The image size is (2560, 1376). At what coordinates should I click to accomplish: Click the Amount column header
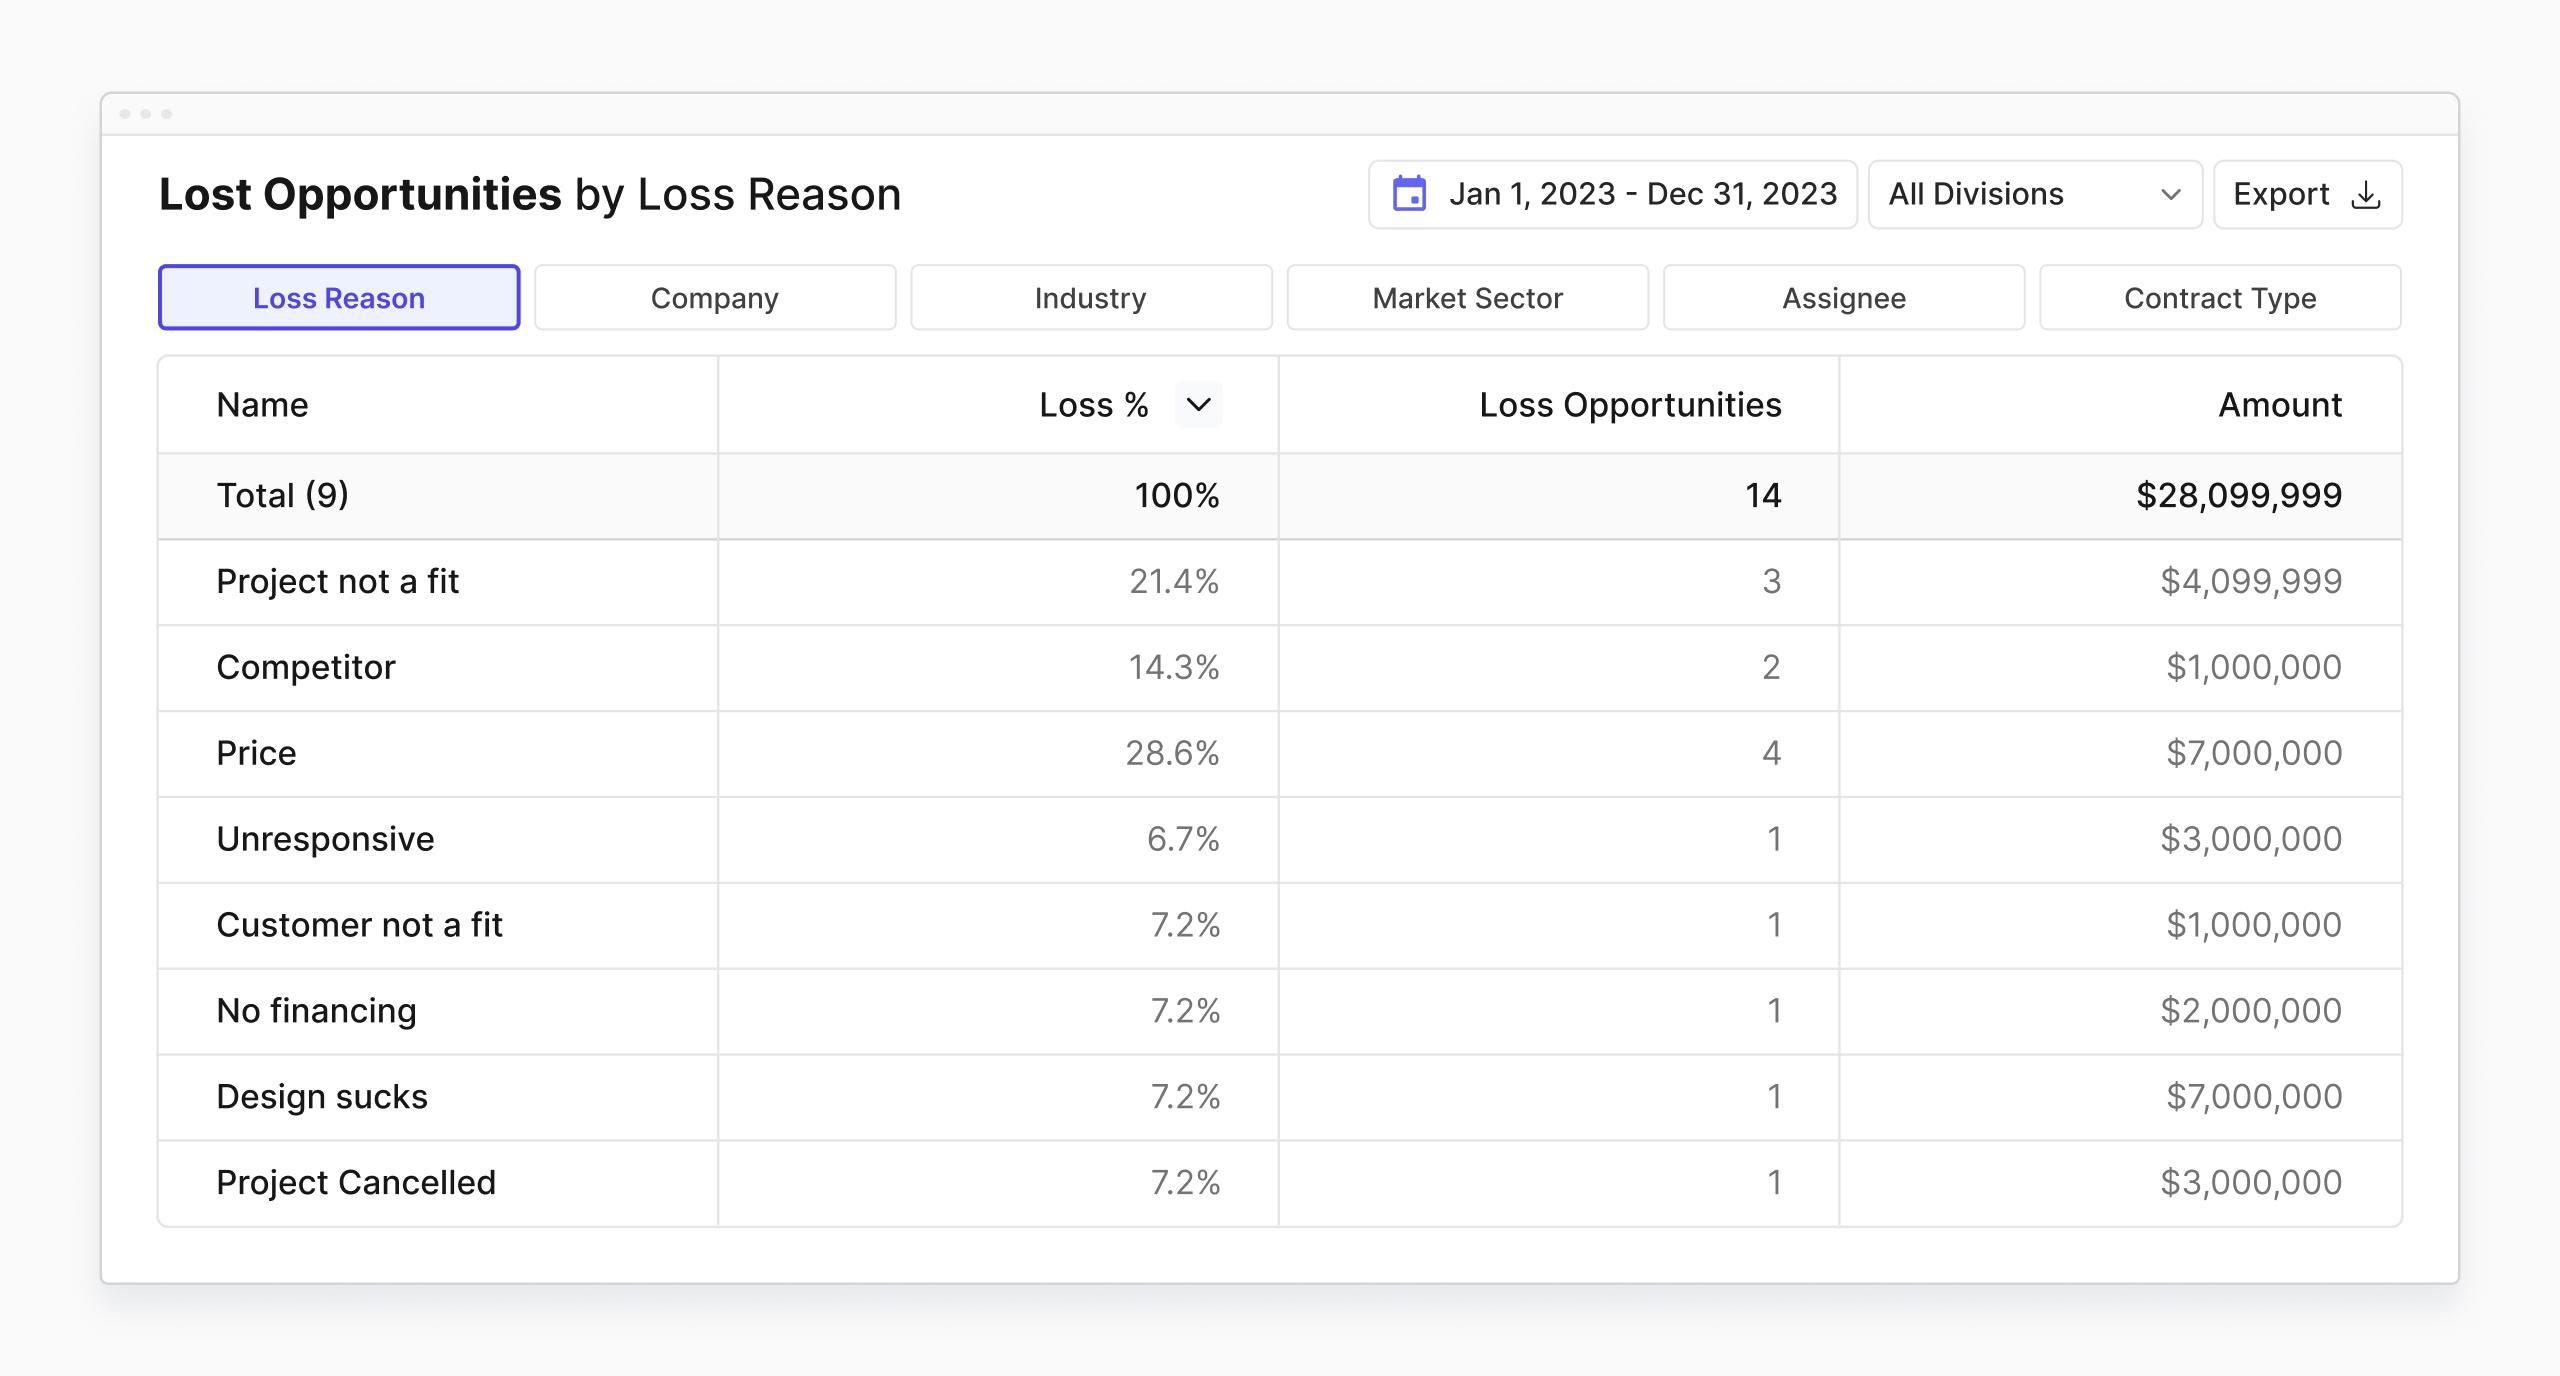coord(2279,404)
